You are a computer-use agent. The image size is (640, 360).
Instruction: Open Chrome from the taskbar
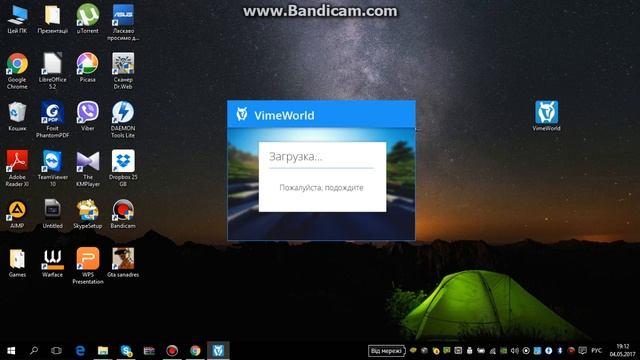(x=195, y=351)
